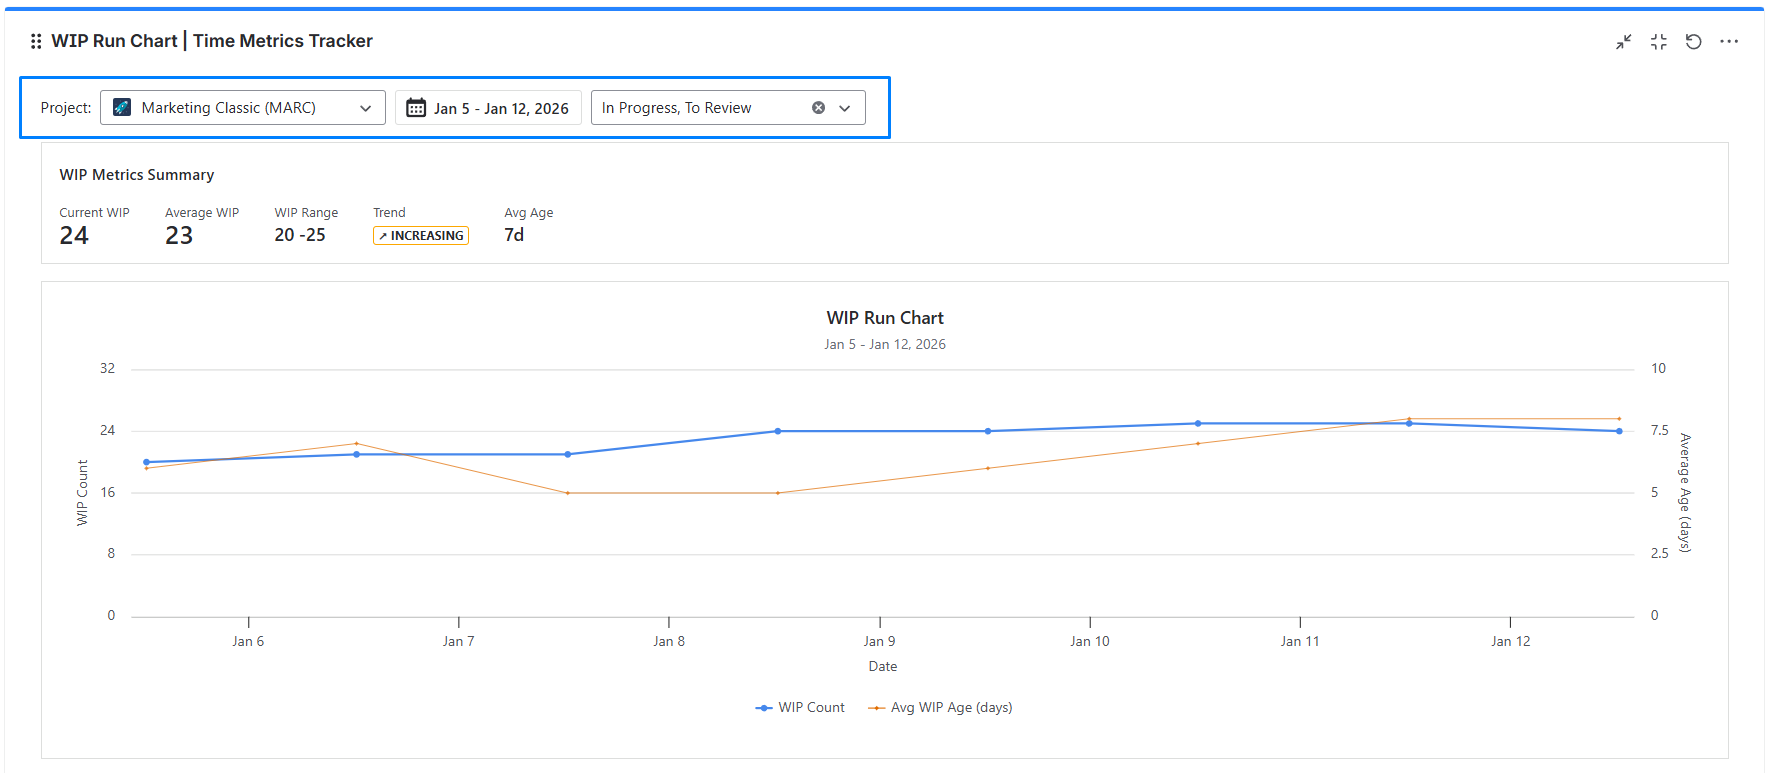Clear the selected statuses with the X icon

tap(818, 108)
